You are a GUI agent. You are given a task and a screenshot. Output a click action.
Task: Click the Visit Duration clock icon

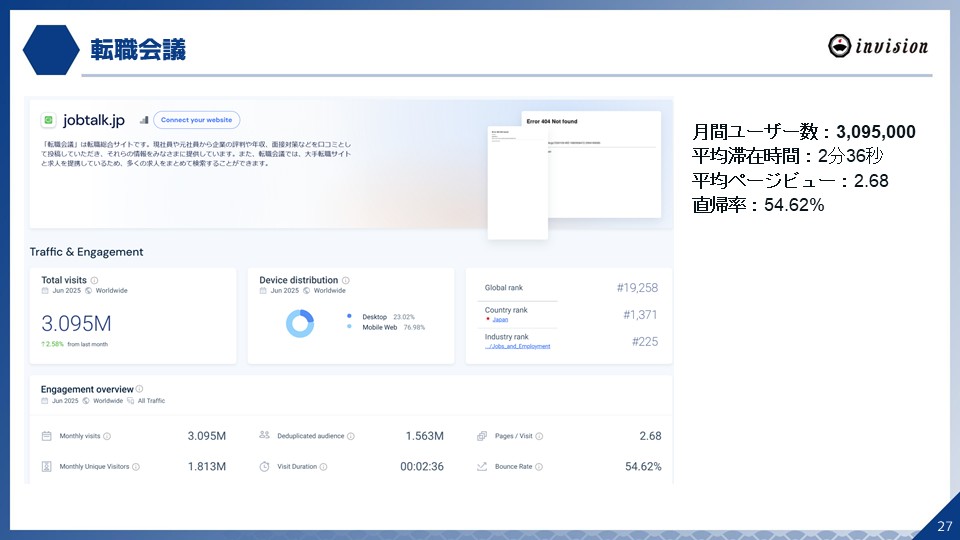(264, 467)
